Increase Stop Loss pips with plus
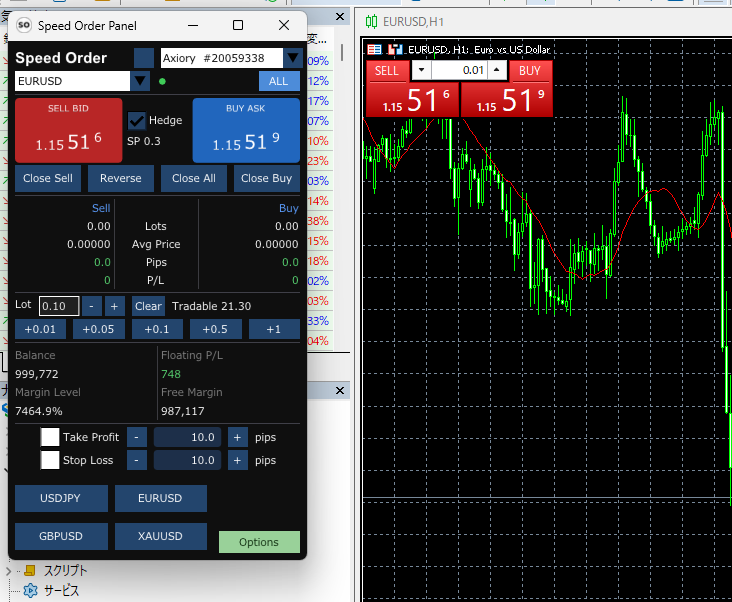The height and width of the screenshot is (602, 732). pyautogui.click(x=238, y=460)
